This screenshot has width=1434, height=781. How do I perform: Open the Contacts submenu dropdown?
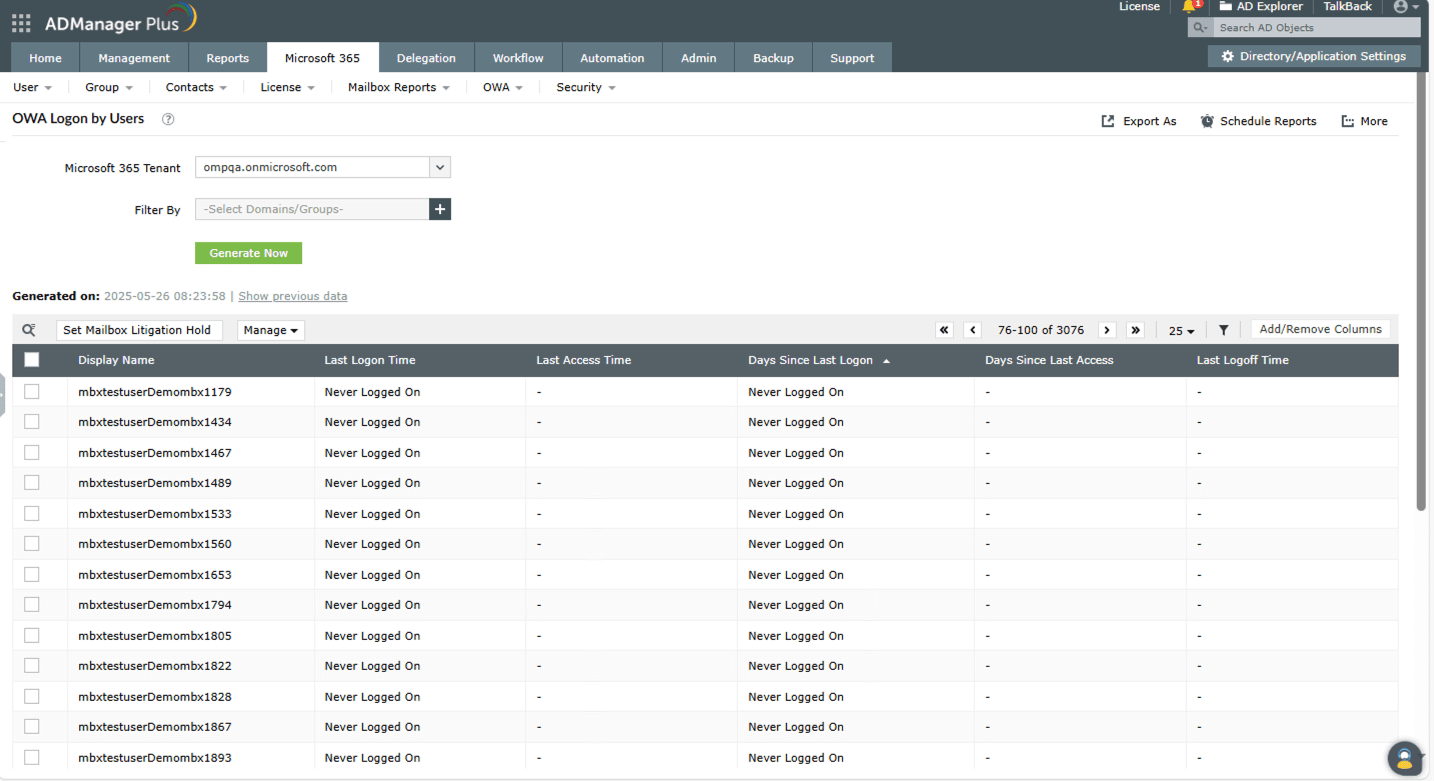pos(196,88)
